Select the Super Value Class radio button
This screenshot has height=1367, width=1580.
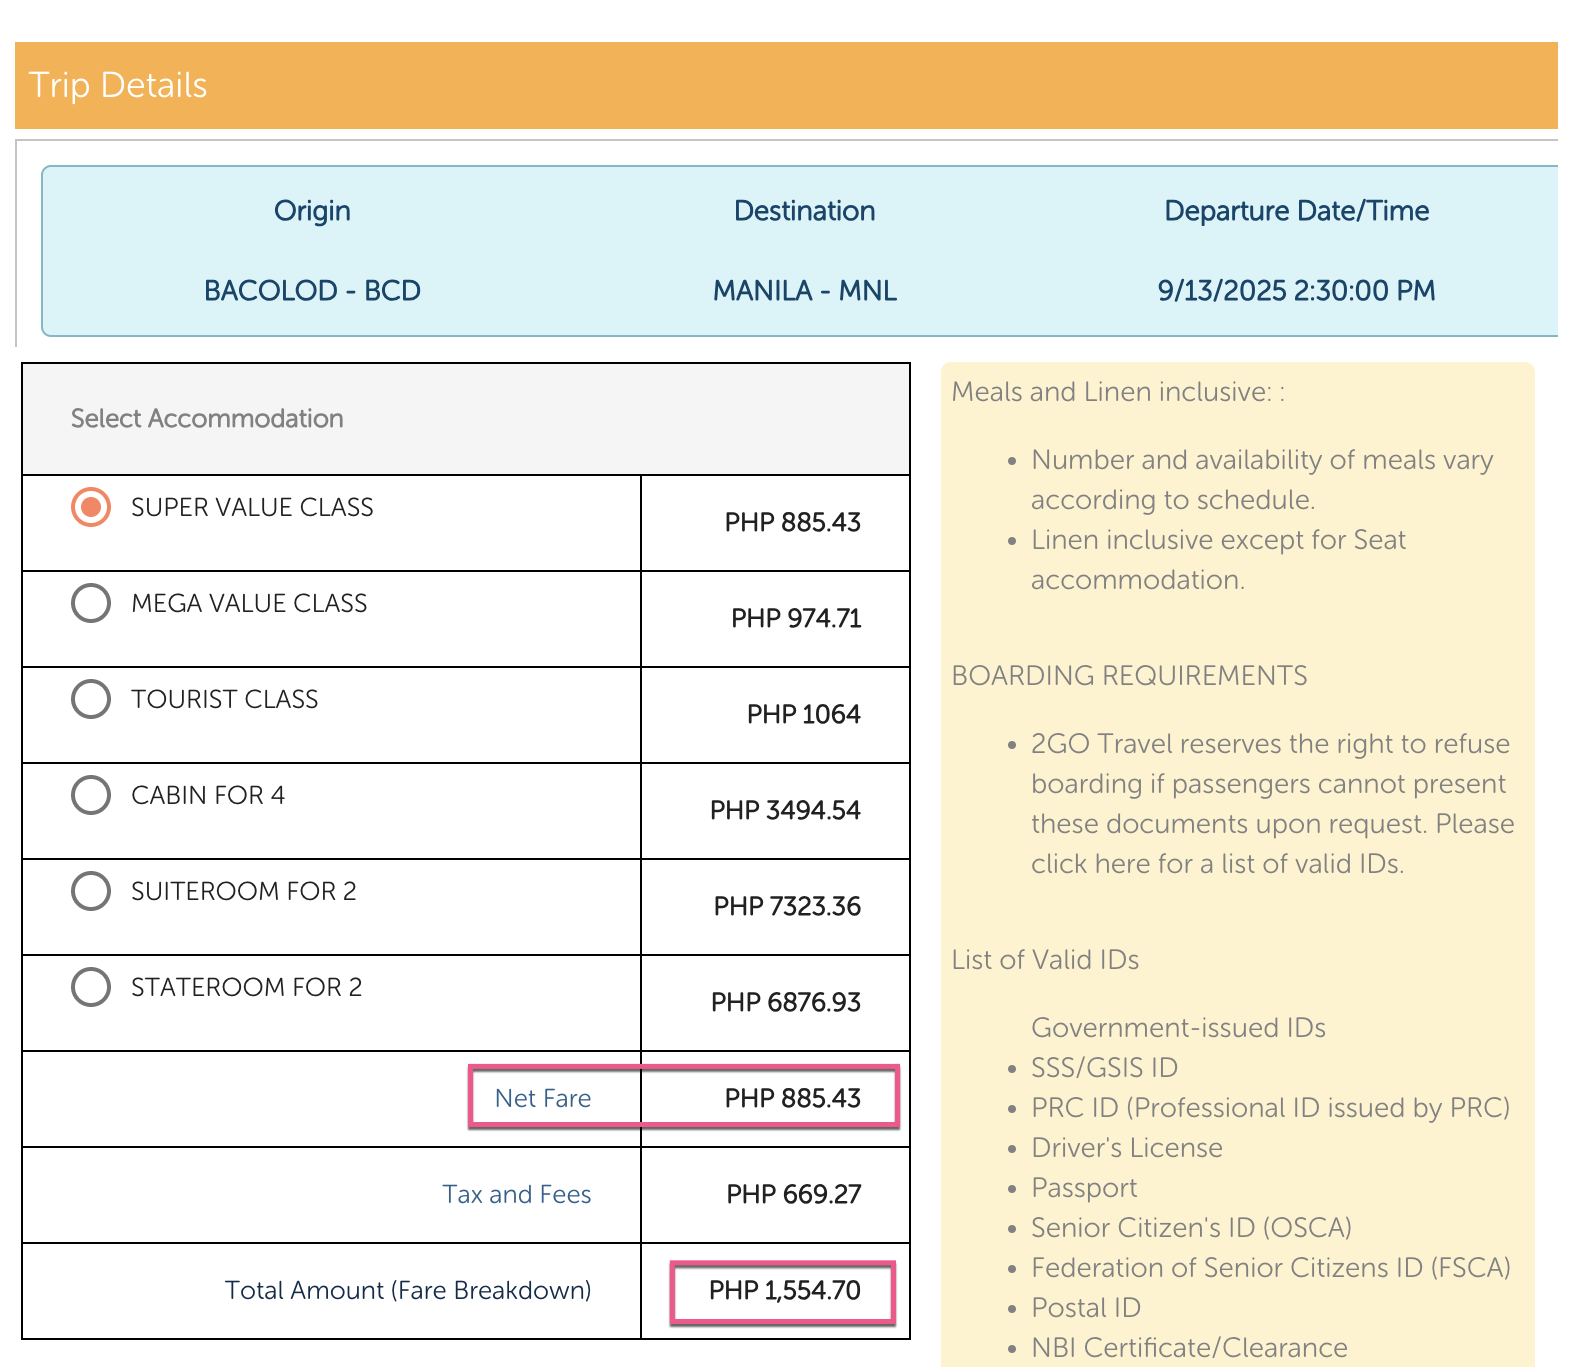coord(91,507)
